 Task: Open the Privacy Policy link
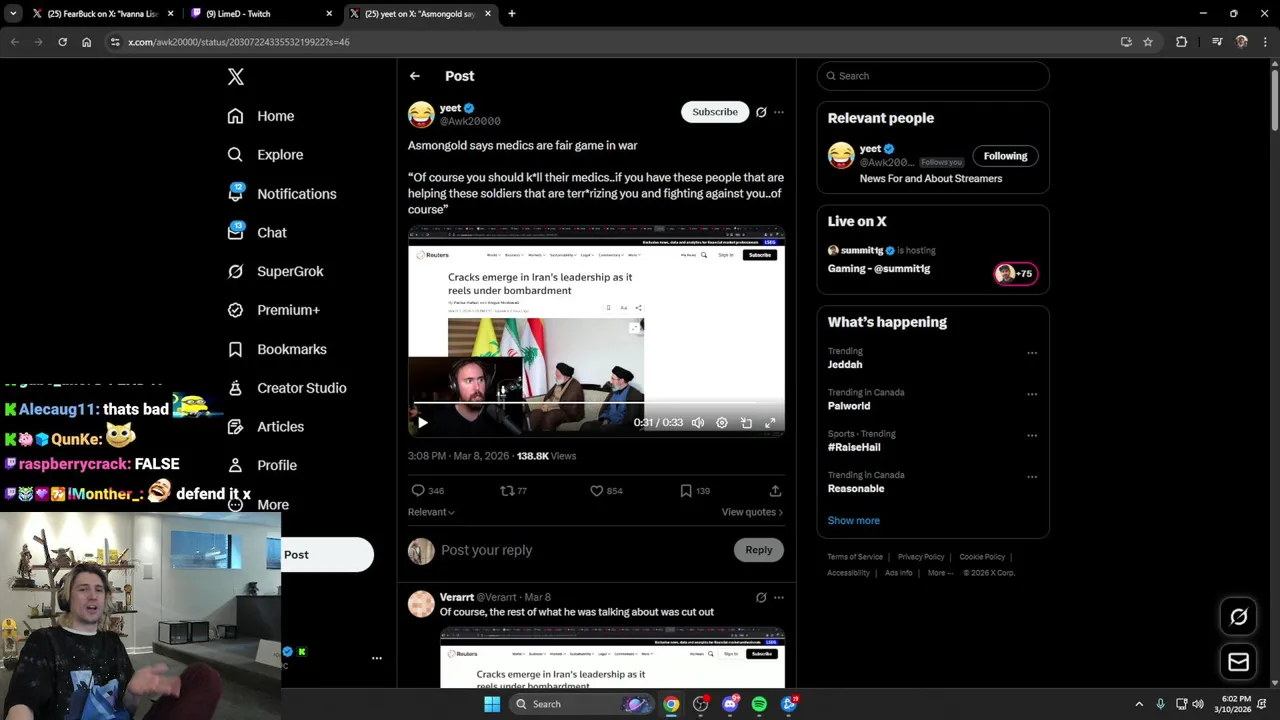(921, 557)
